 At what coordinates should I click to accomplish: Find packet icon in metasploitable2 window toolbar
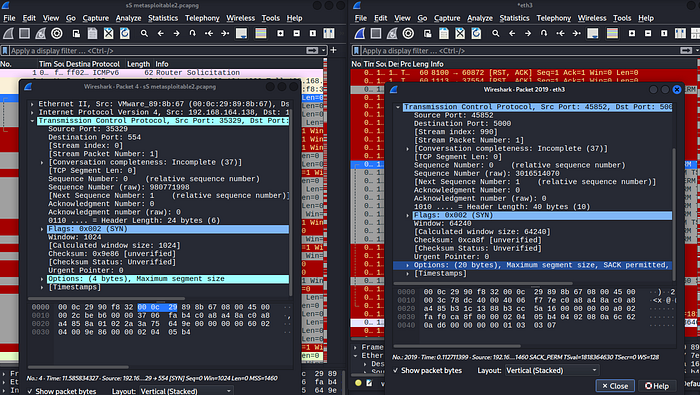(144, 33)
